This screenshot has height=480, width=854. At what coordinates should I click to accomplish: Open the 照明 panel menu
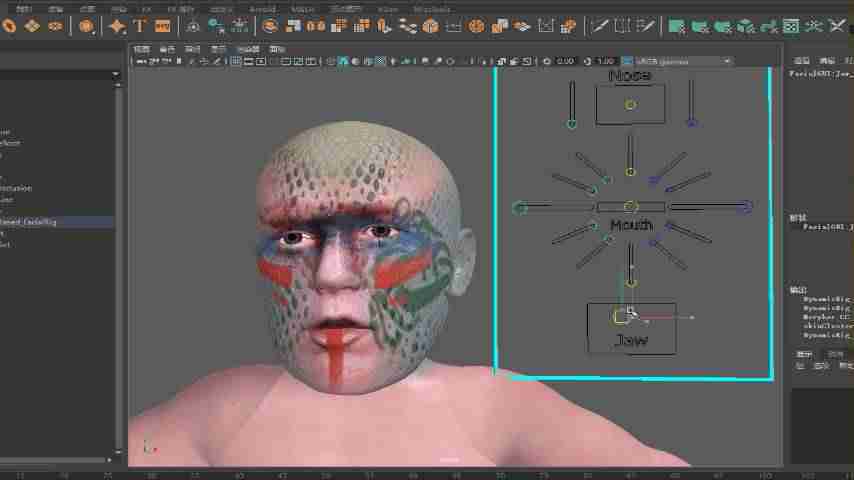pyautogui.click(x=192, y=50)
